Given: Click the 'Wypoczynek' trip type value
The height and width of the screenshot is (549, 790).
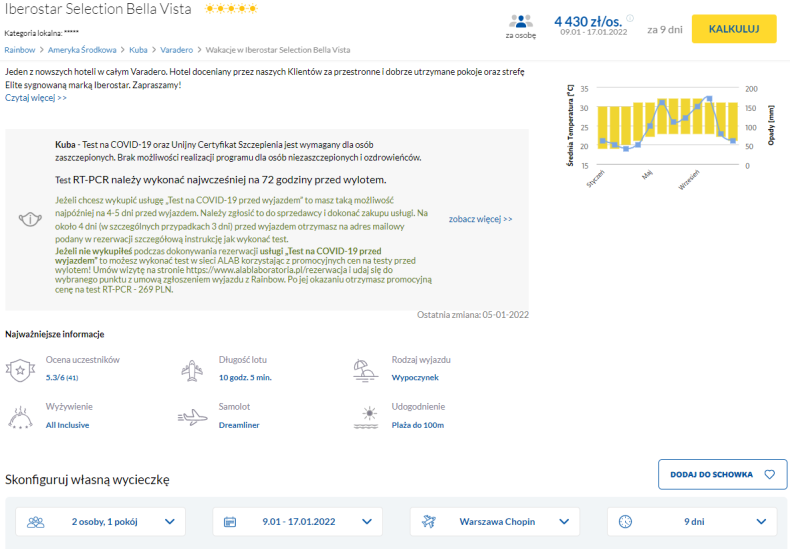Looking at the screenshot, I should tap(415, 377).
